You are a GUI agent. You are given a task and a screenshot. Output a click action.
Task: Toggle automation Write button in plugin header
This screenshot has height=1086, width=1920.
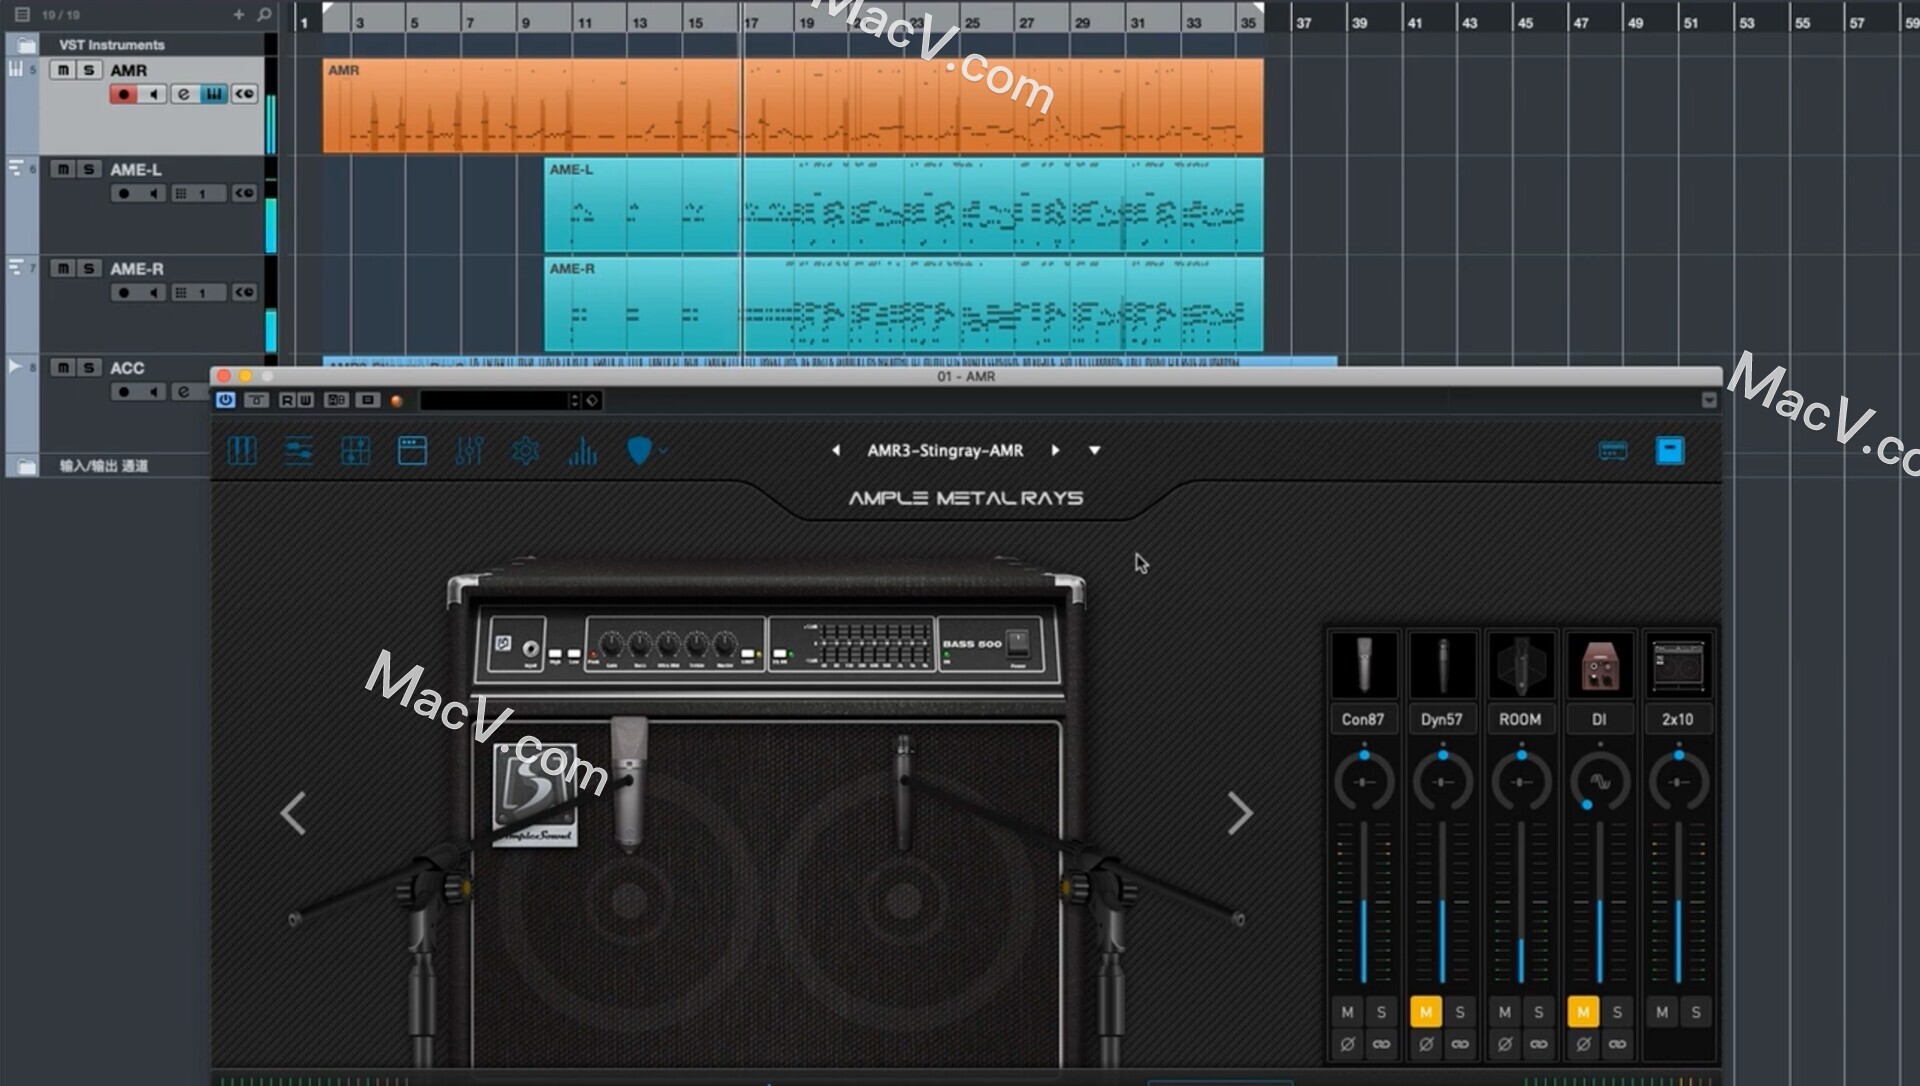click(x=305, y=400)
